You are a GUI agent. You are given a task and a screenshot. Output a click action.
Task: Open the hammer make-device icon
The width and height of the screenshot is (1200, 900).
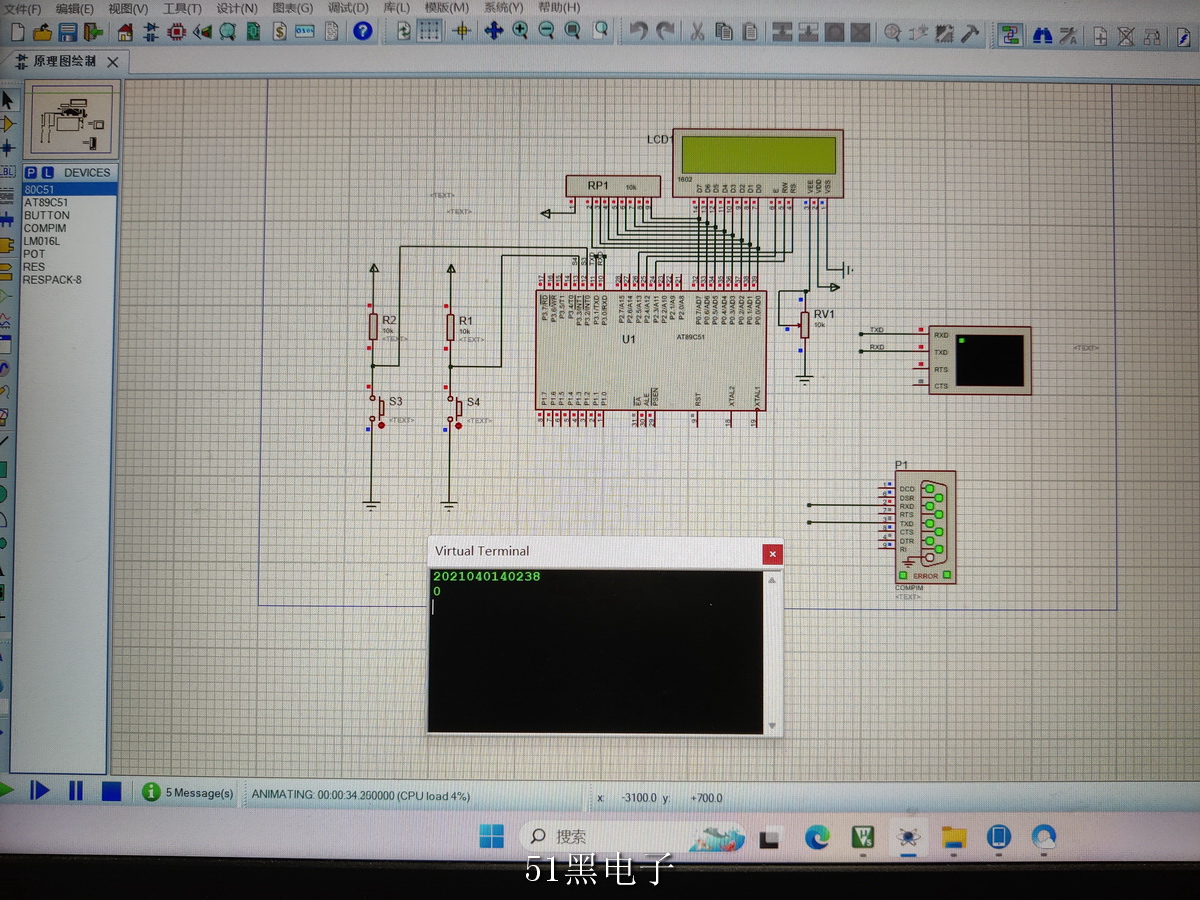pos(969,33)
